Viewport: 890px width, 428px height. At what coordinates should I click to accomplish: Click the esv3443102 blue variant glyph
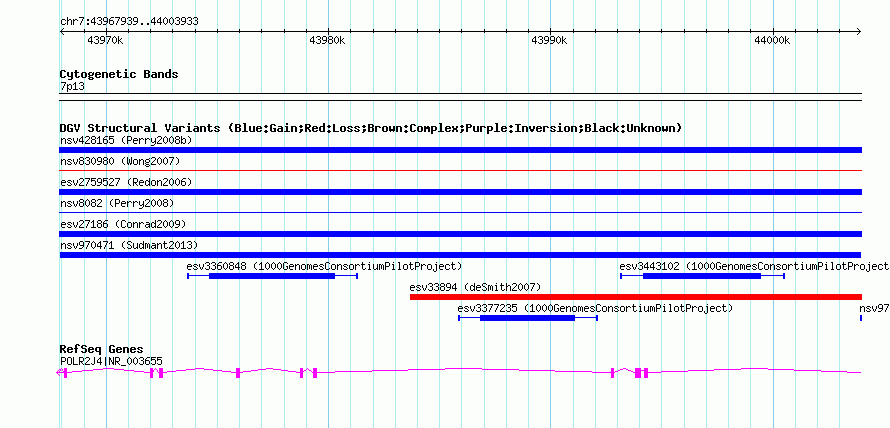click(702, 276)
